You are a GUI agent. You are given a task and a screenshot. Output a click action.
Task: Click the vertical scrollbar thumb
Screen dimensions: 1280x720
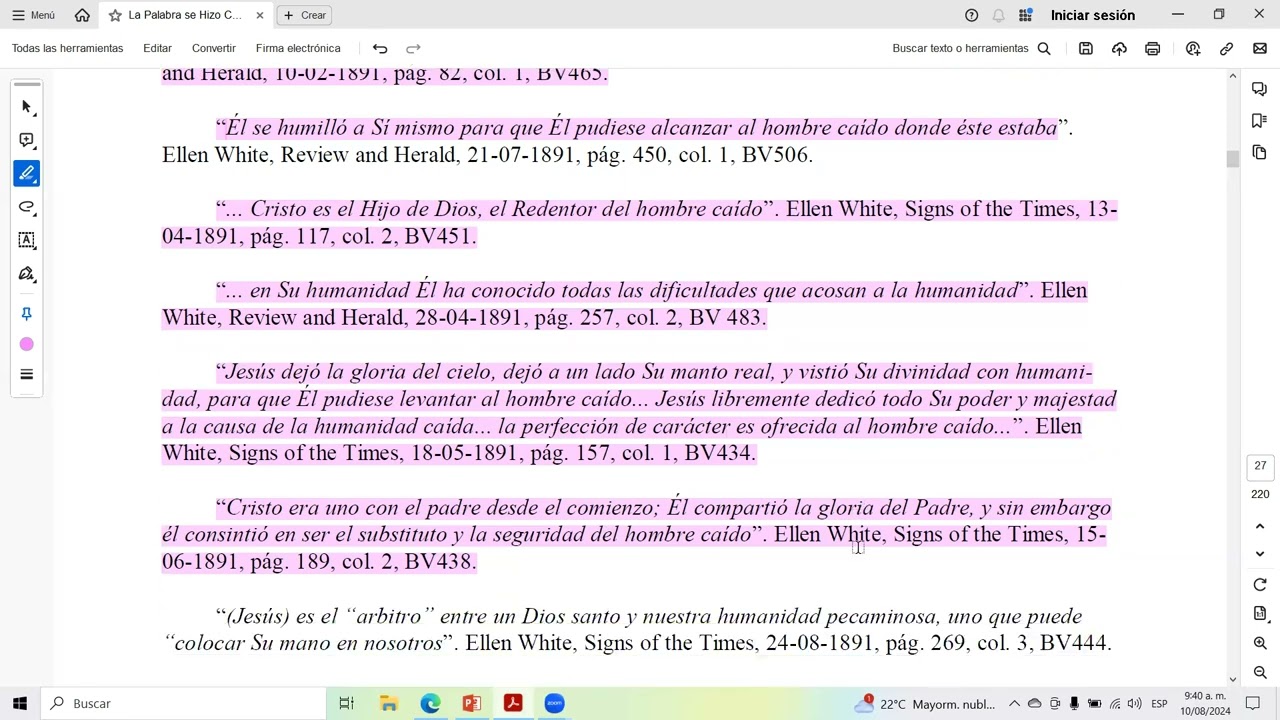(x=1232, y=159)
